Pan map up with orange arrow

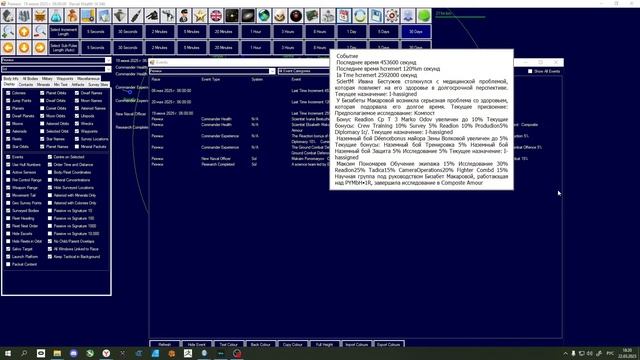click(x=24, y=31)
